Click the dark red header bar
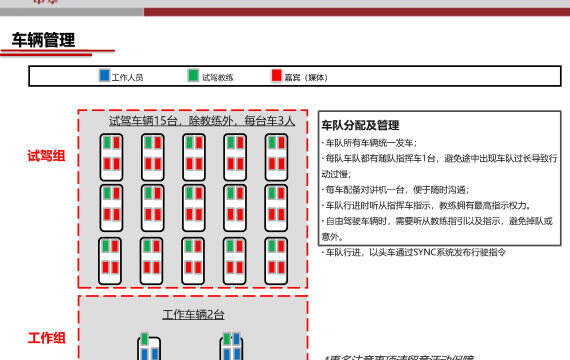Viewport: 570px width, 360px height. point(357,12)
